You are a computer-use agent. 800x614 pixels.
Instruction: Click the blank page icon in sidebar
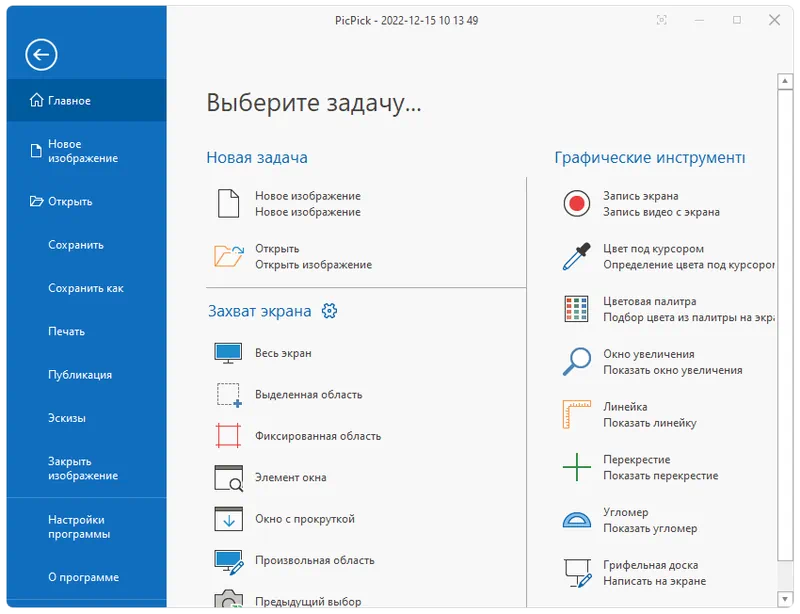click(x=36, y=151)
